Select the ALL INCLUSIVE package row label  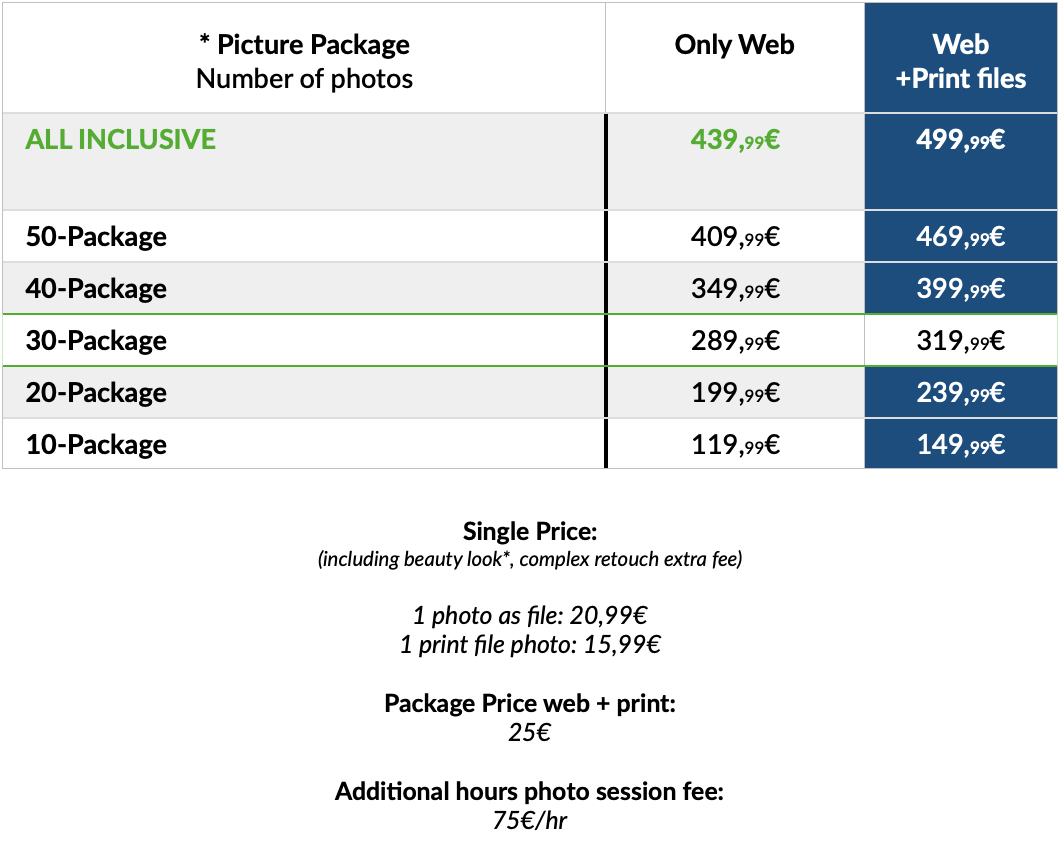[120, 140]
